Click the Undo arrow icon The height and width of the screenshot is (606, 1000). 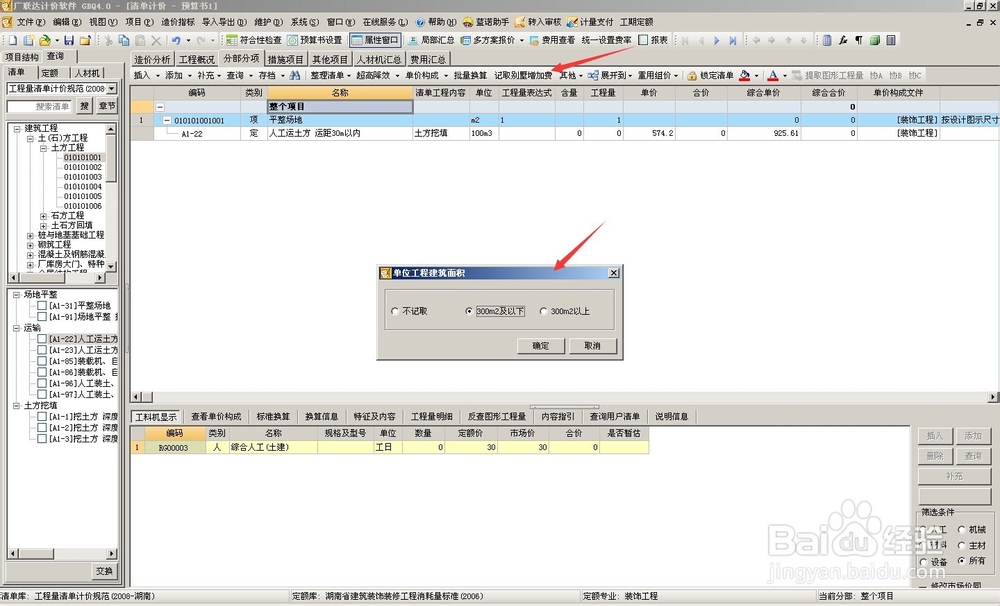(x=176, y=40)
